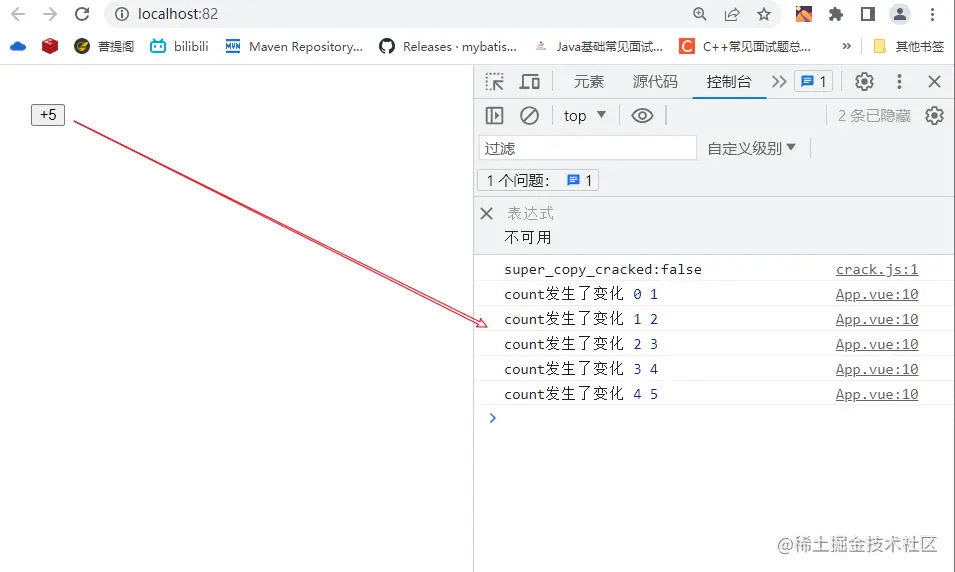Select the log text count发生了变化 2 3

(581, 344)
